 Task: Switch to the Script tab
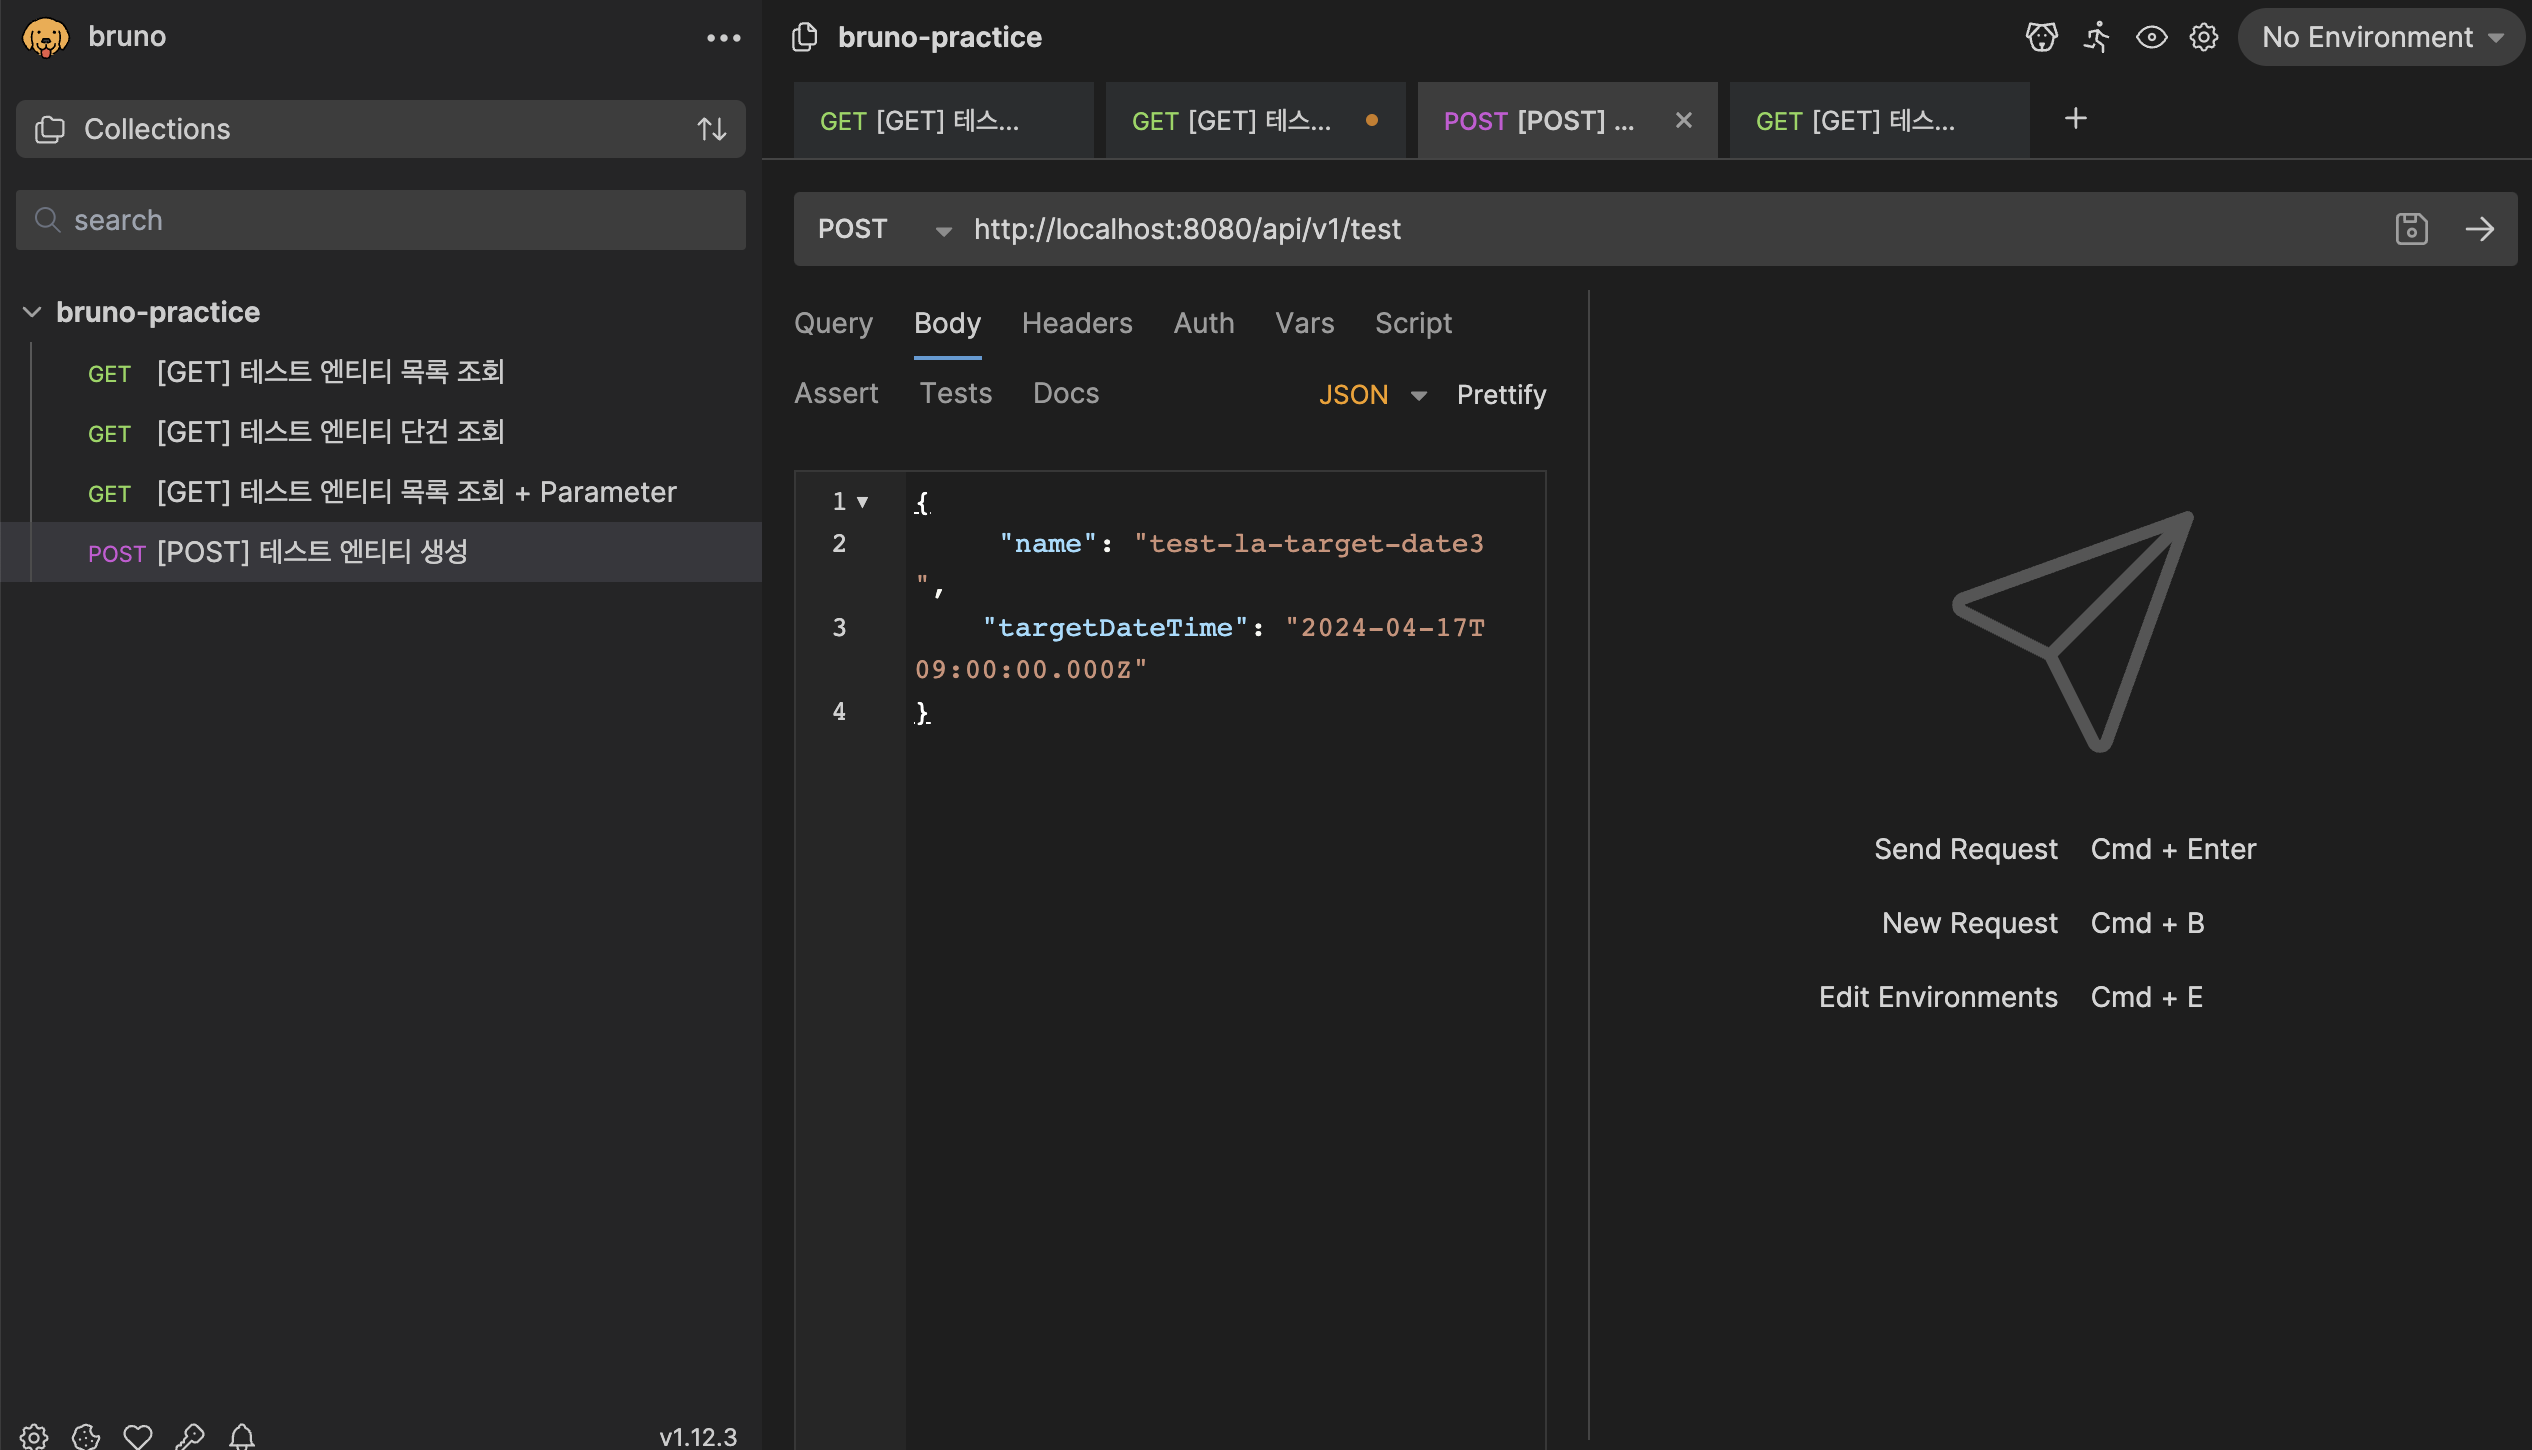point(1412,323)
